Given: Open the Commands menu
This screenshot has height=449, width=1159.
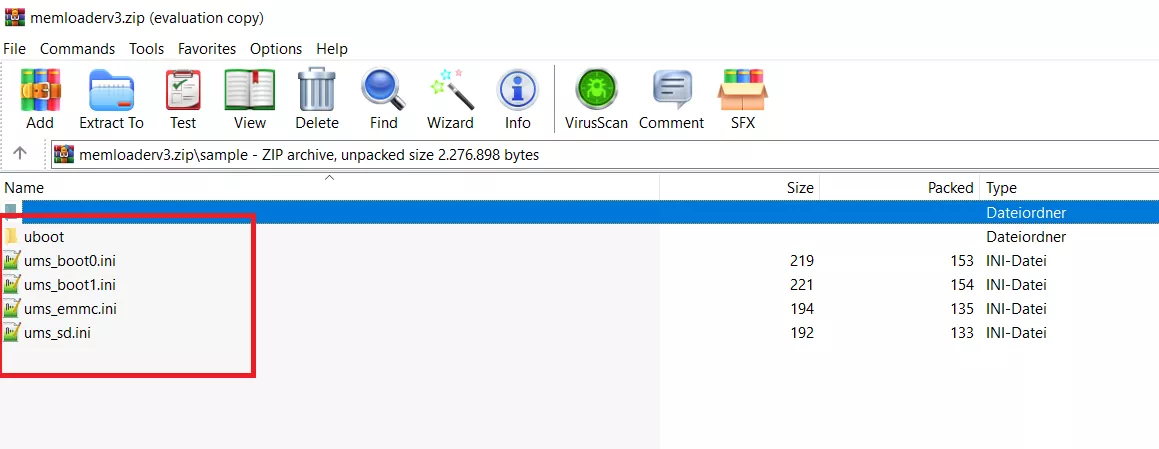Looking at the screenshot, I should 77,48.
